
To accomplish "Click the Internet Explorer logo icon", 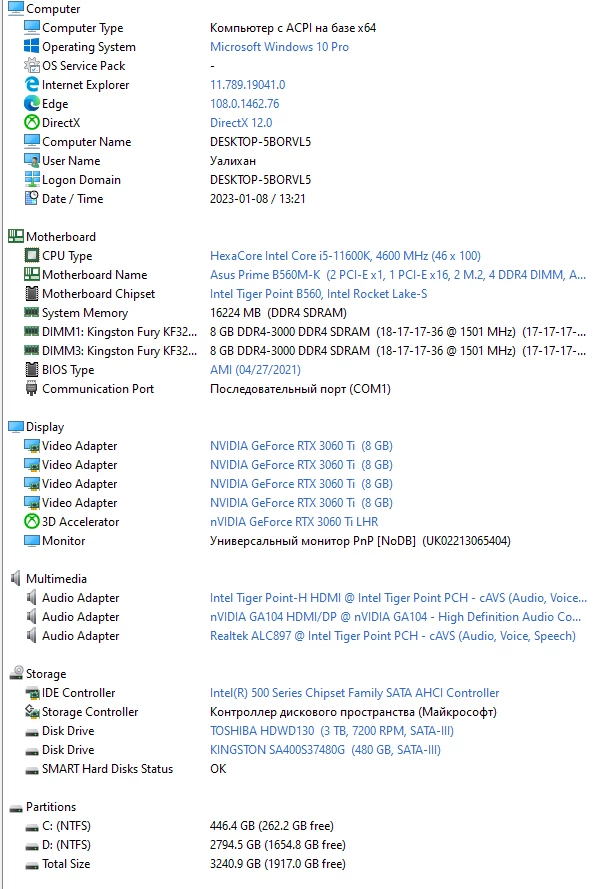I will click(x=32, y=84).
